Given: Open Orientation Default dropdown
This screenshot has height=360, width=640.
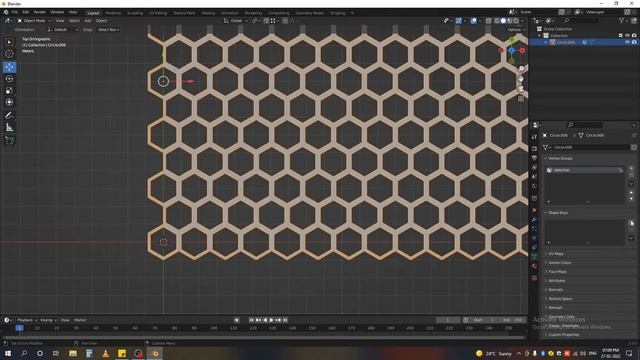Looking at the screenshot, I should pos(62,30).
